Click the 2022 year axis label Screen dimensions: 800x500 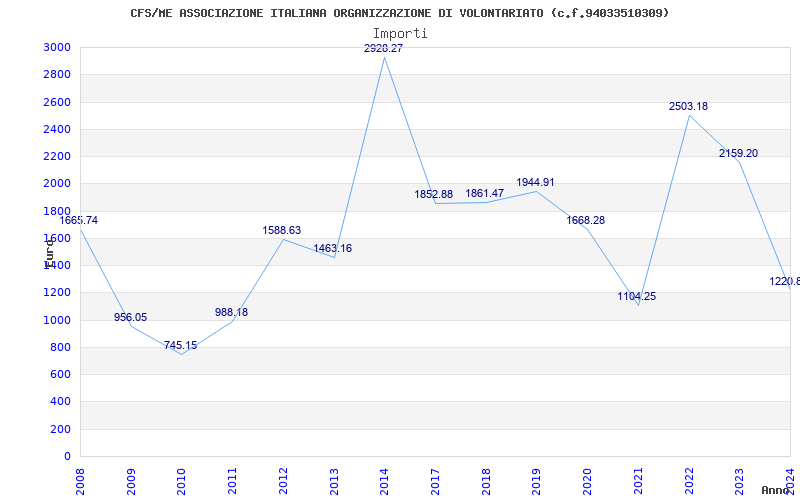(689, 482)
